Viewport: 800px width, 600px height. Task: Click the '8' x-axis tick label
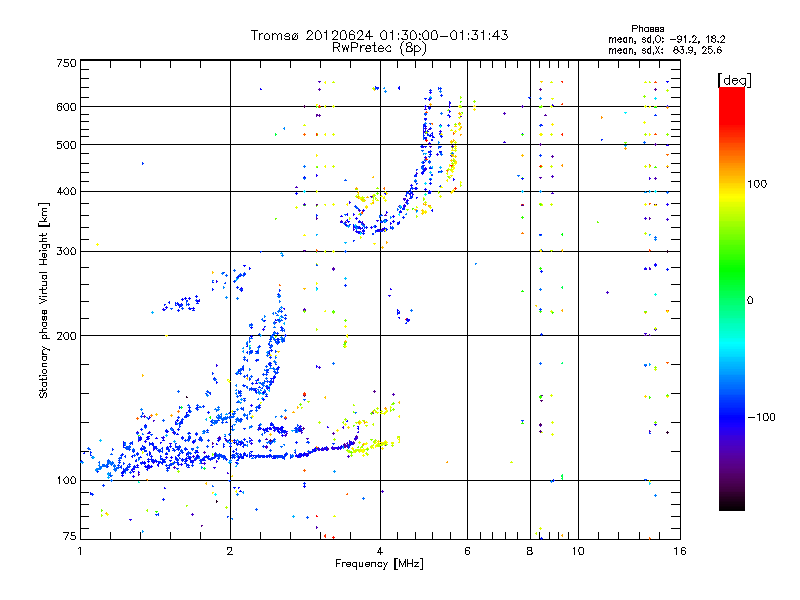pos(530,551)
